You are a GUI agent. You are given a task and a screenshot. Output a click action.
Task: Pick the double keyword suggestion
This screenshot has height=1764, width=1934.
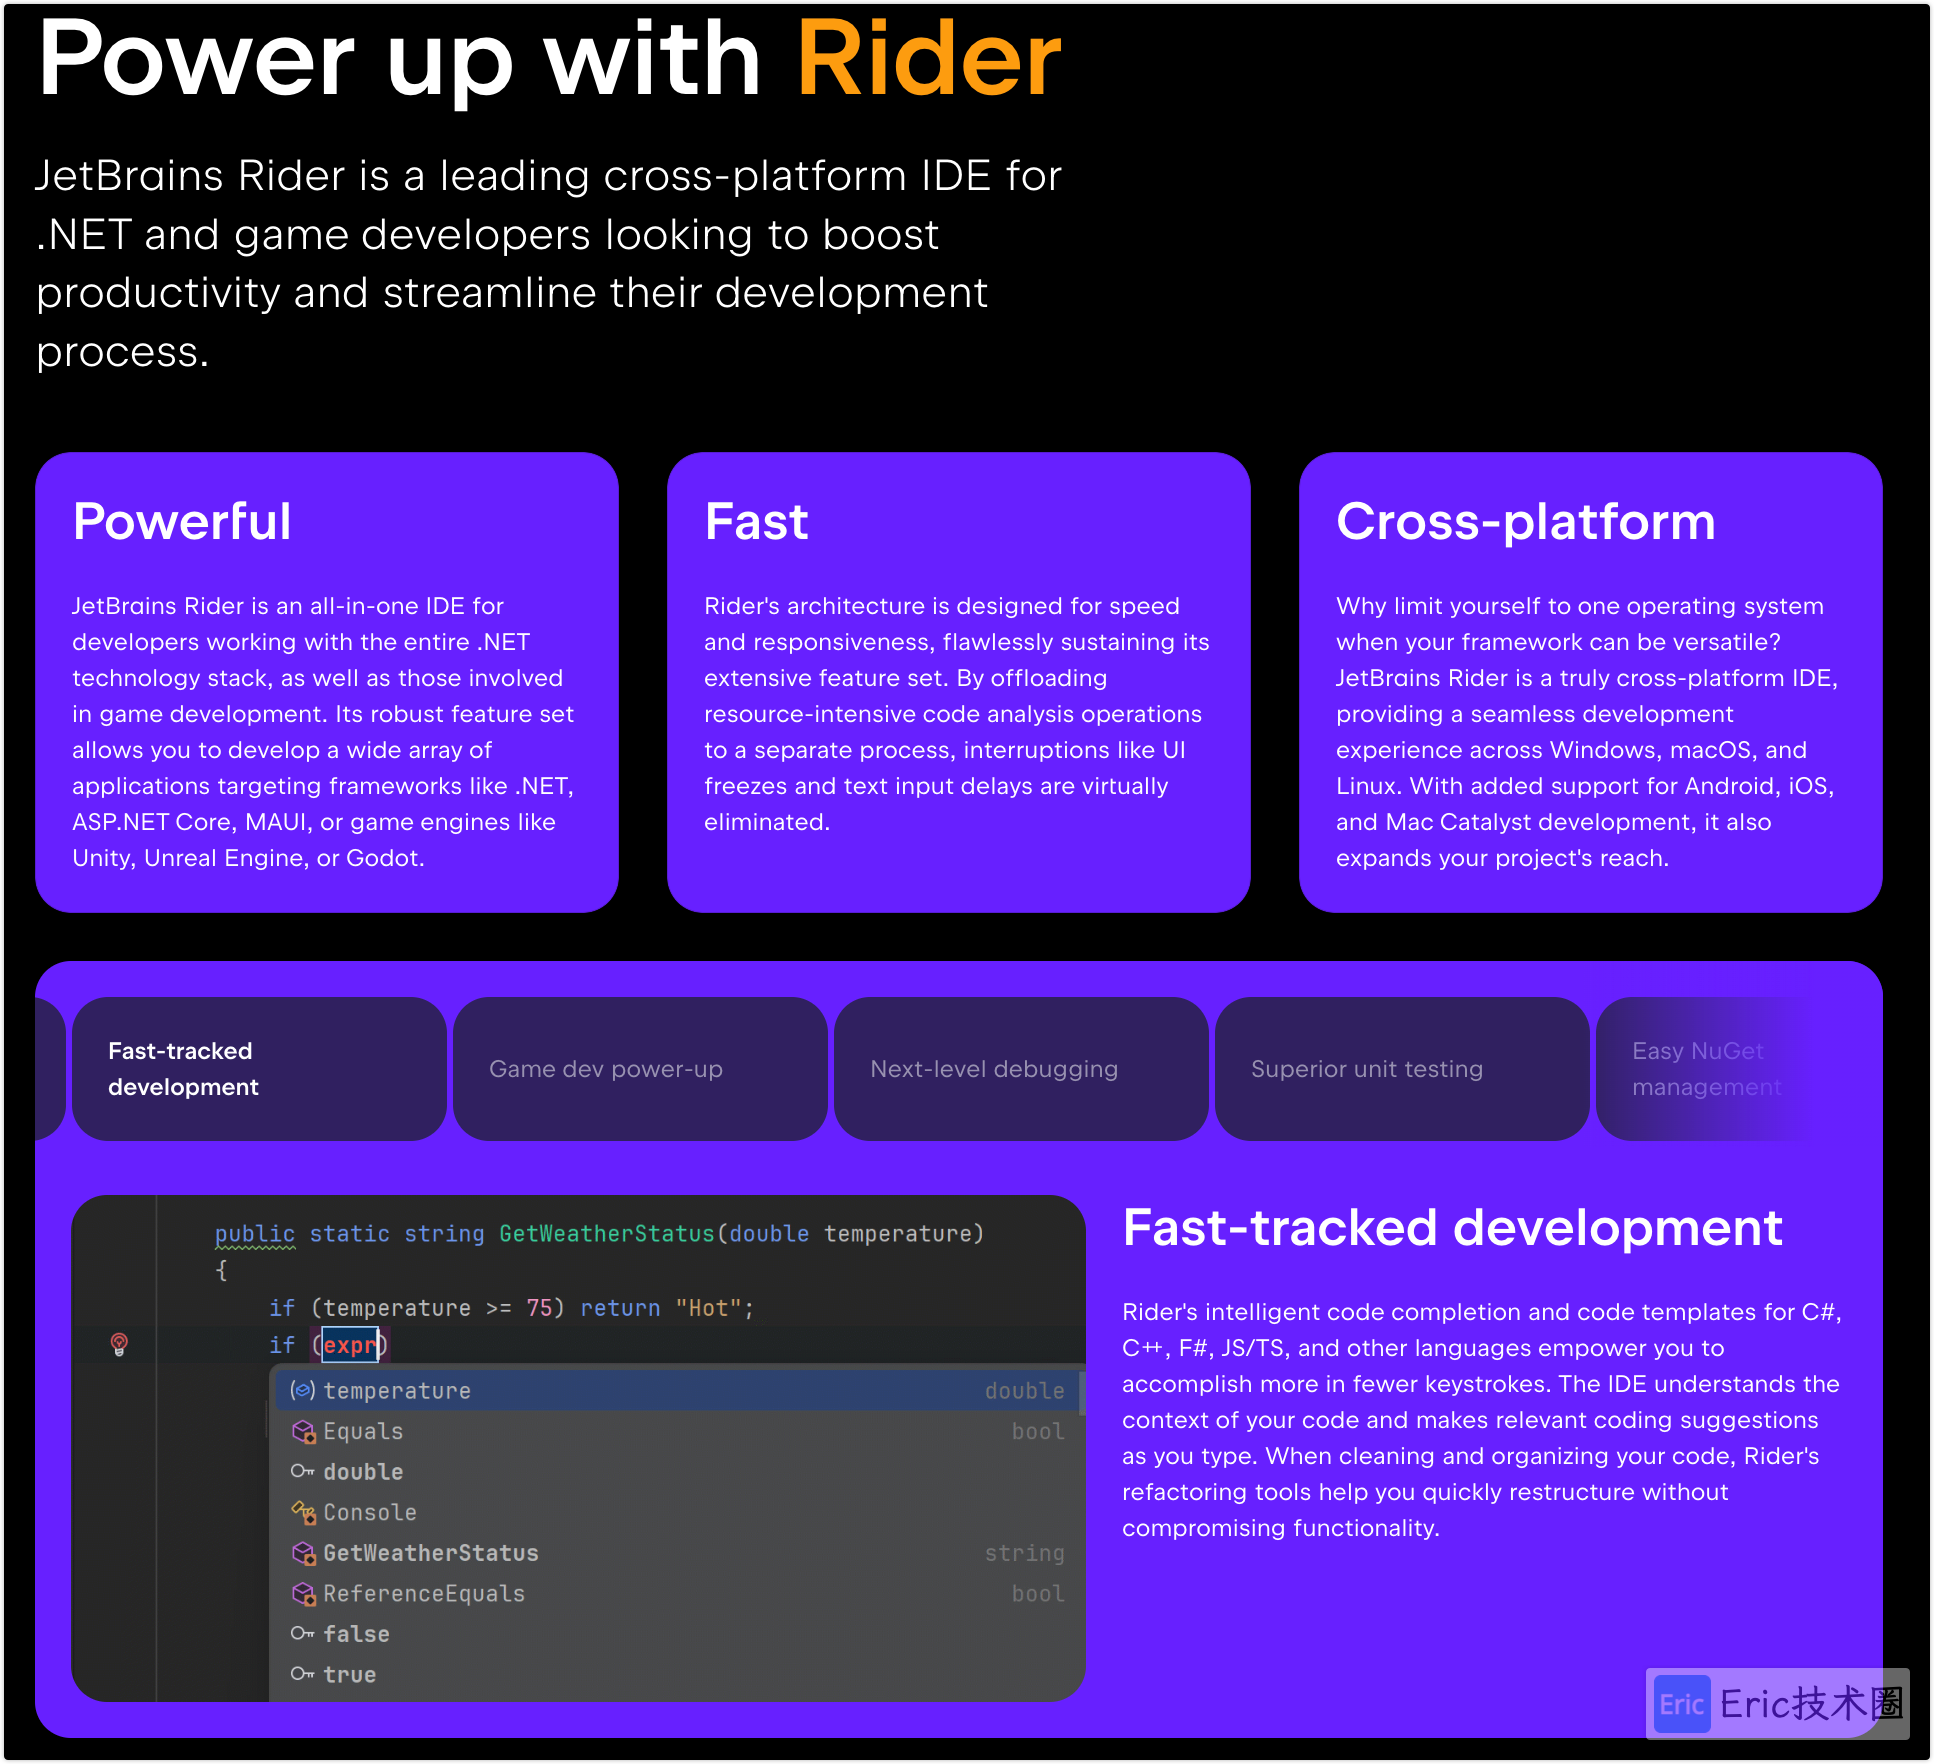click(x=678, y=1472)
